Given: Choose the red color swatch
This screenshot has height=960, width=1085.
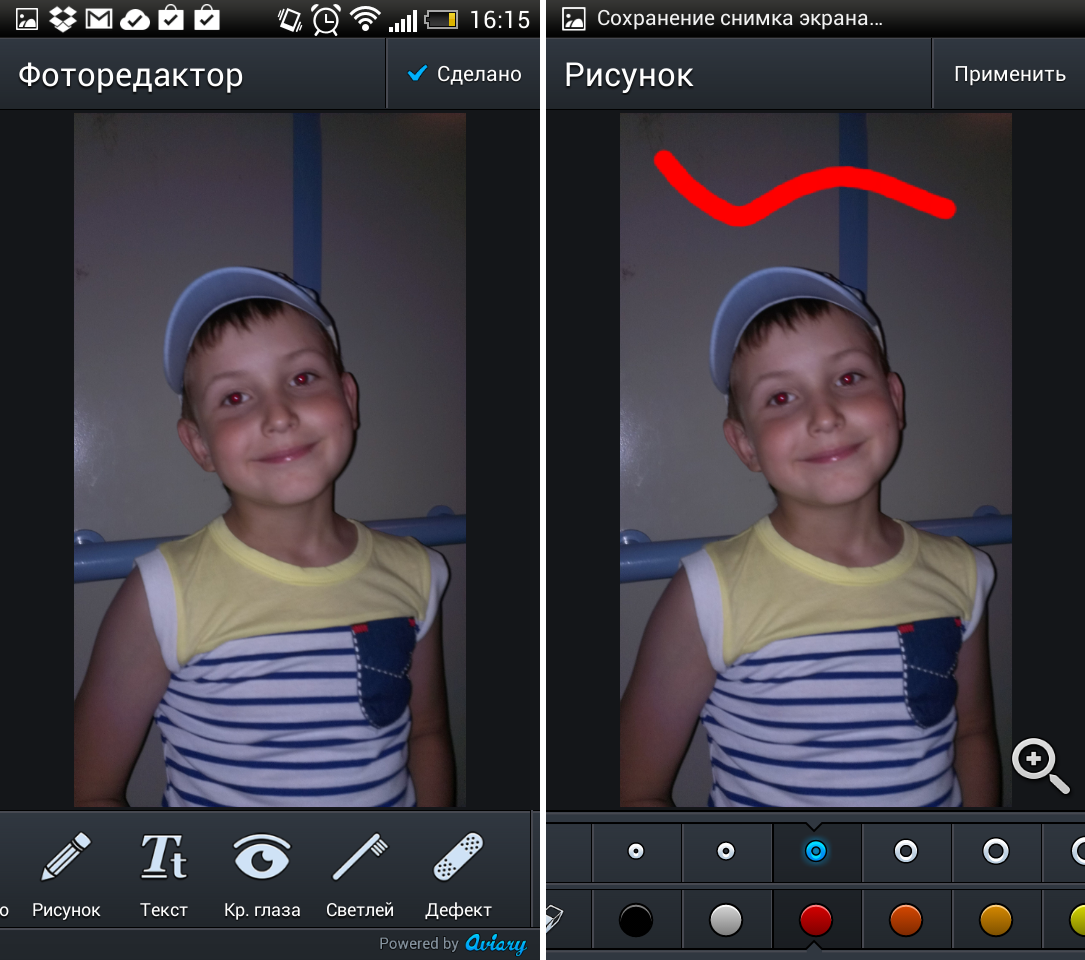Looking at the screenshot, I should click(x=816, y=920).
